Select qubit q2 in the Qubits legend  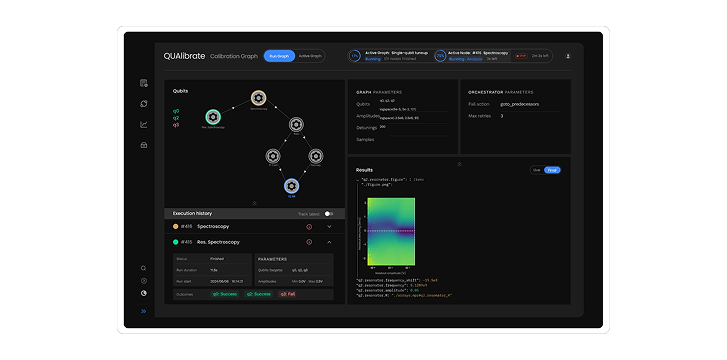tap(176, 118)
